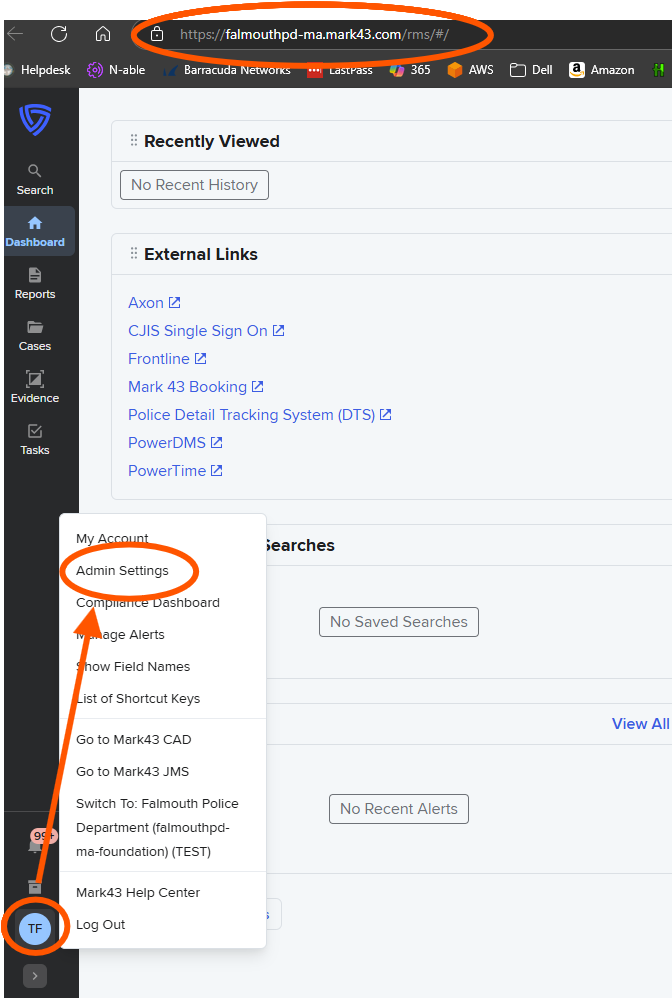Screen dimensions: 672x998
Task: Click the No Saved Searches button
Action: pyautogui.click(x=399, y=622)
